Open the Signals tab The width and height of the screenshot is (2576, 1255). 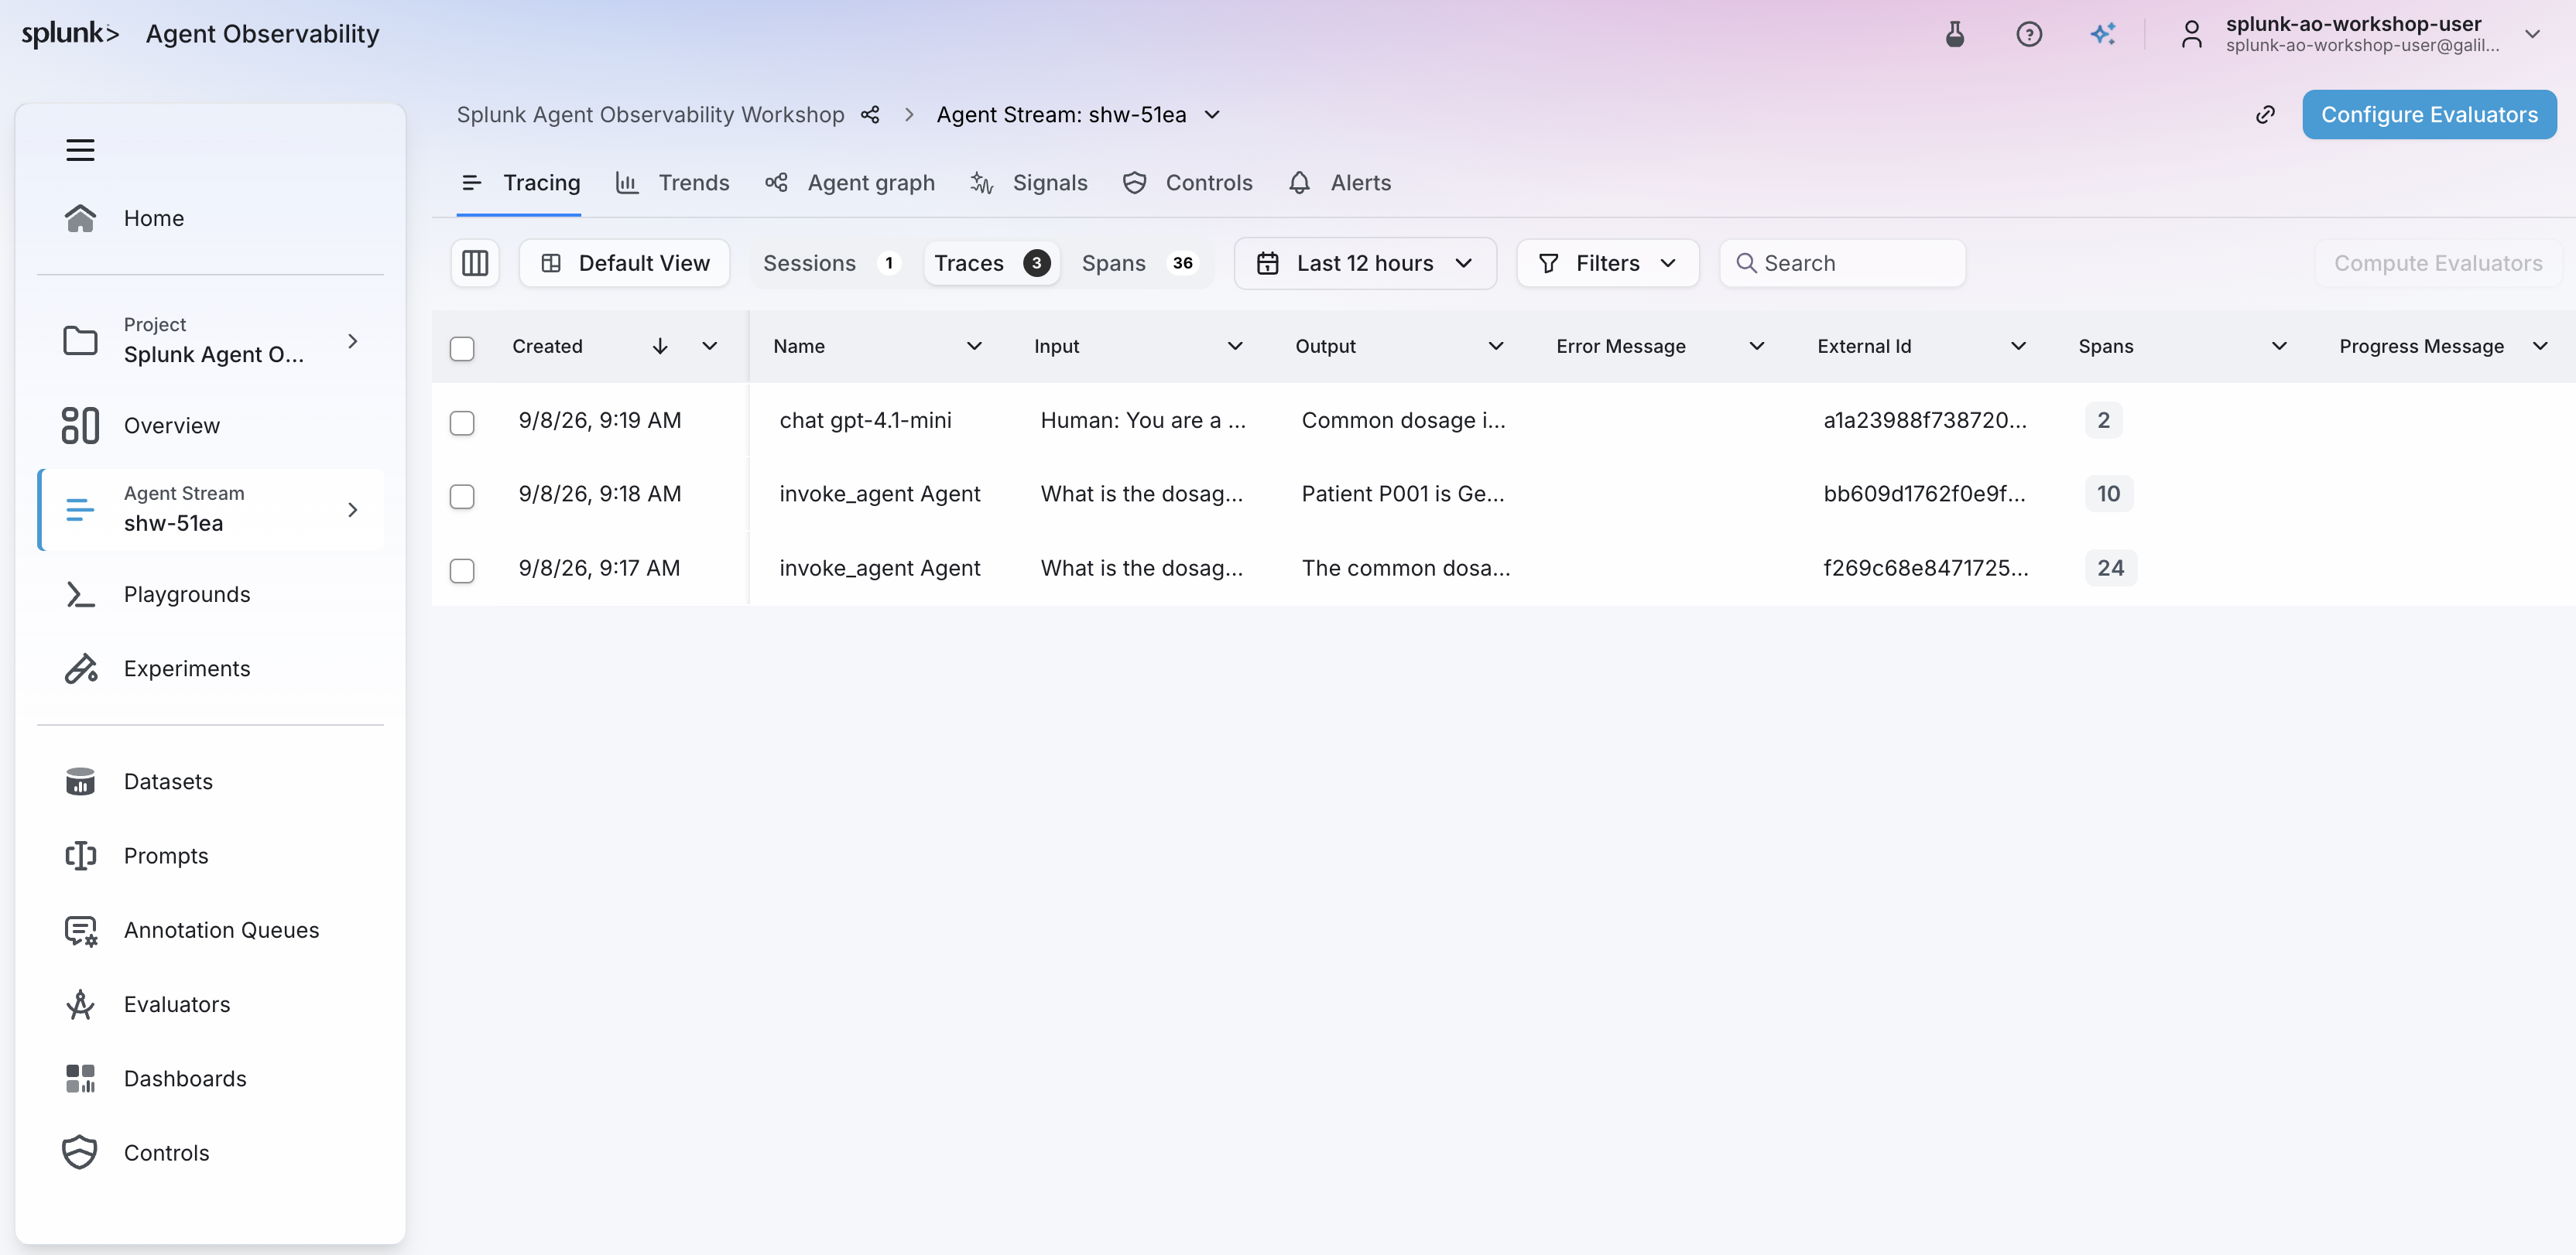(1029, 183)
